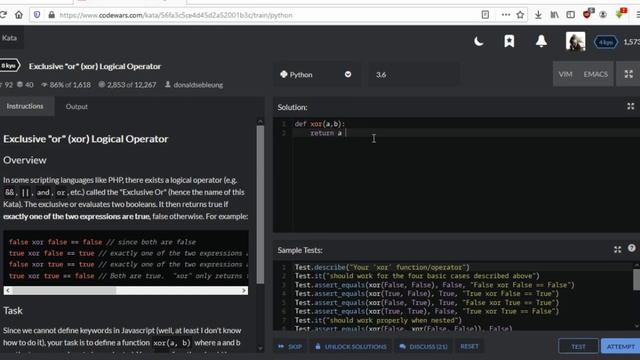Click the 'Task' heading
This screenshot has width=640, height=360.
coord(13,311)
